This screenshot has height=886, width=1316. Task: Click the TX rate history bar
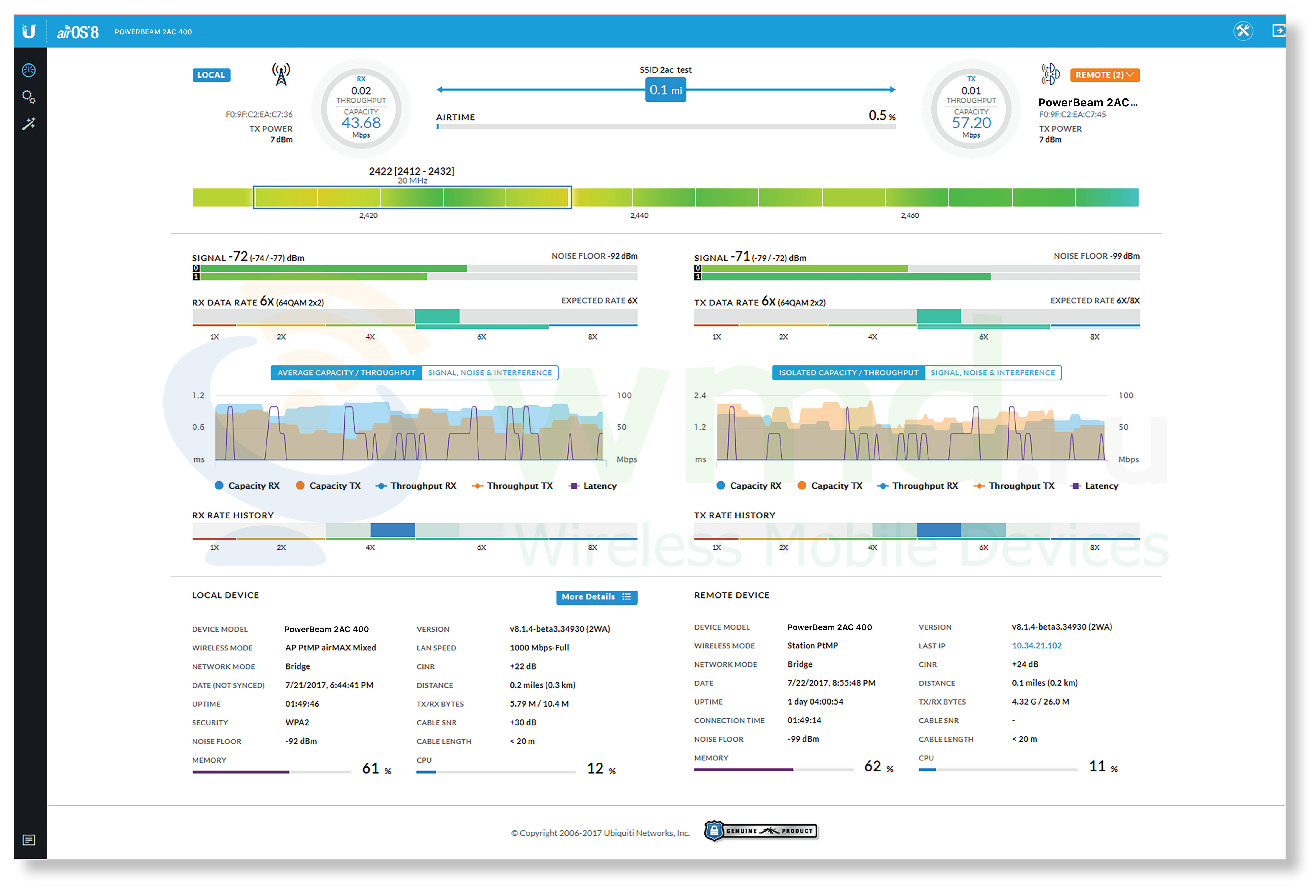point(917,531)
